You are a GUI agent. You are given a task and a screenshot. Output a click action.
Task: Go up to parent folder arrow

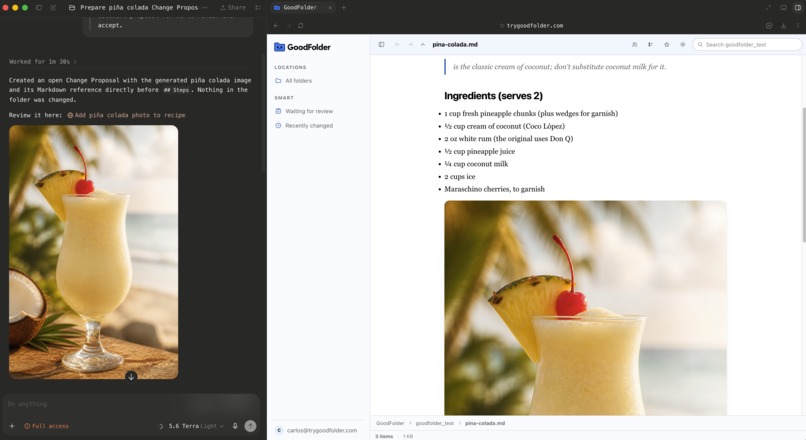click(x=423, y=45)
